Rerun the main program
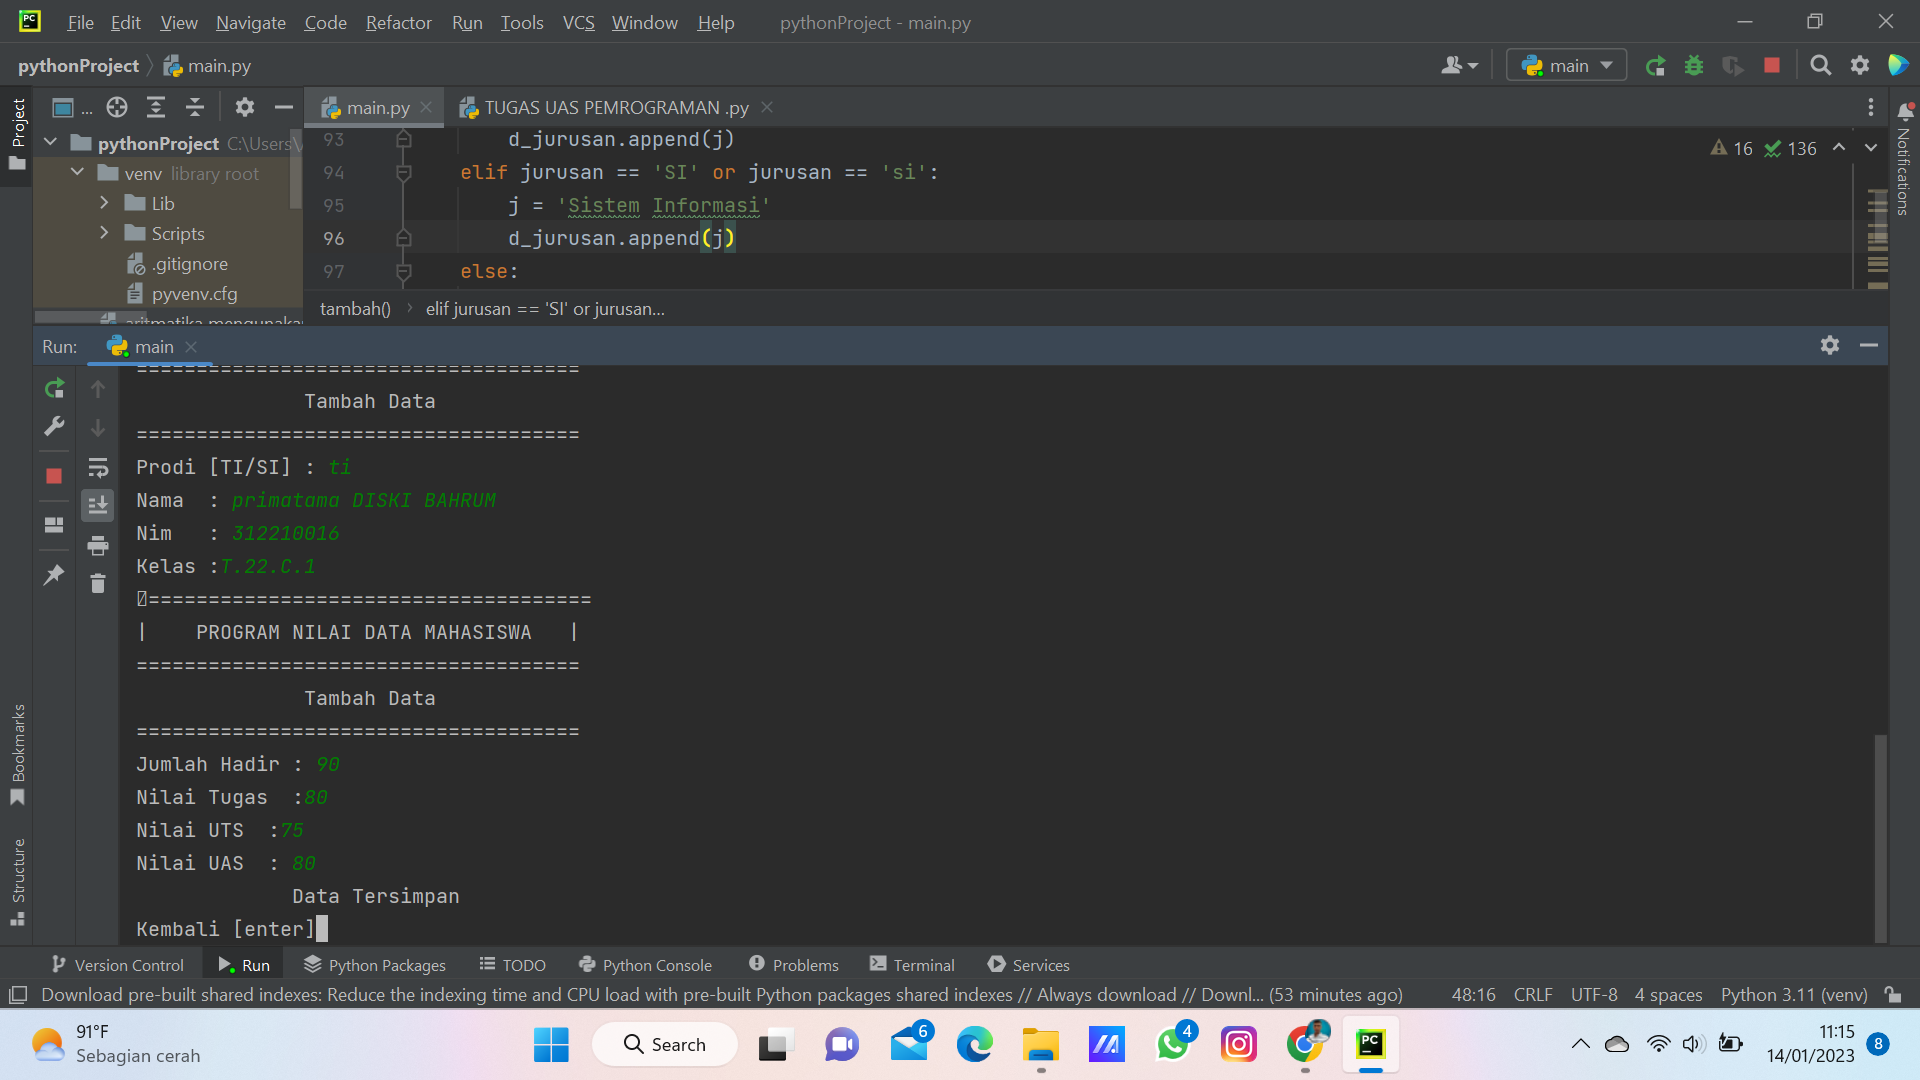1920x1080 pixels. point(53,388)
